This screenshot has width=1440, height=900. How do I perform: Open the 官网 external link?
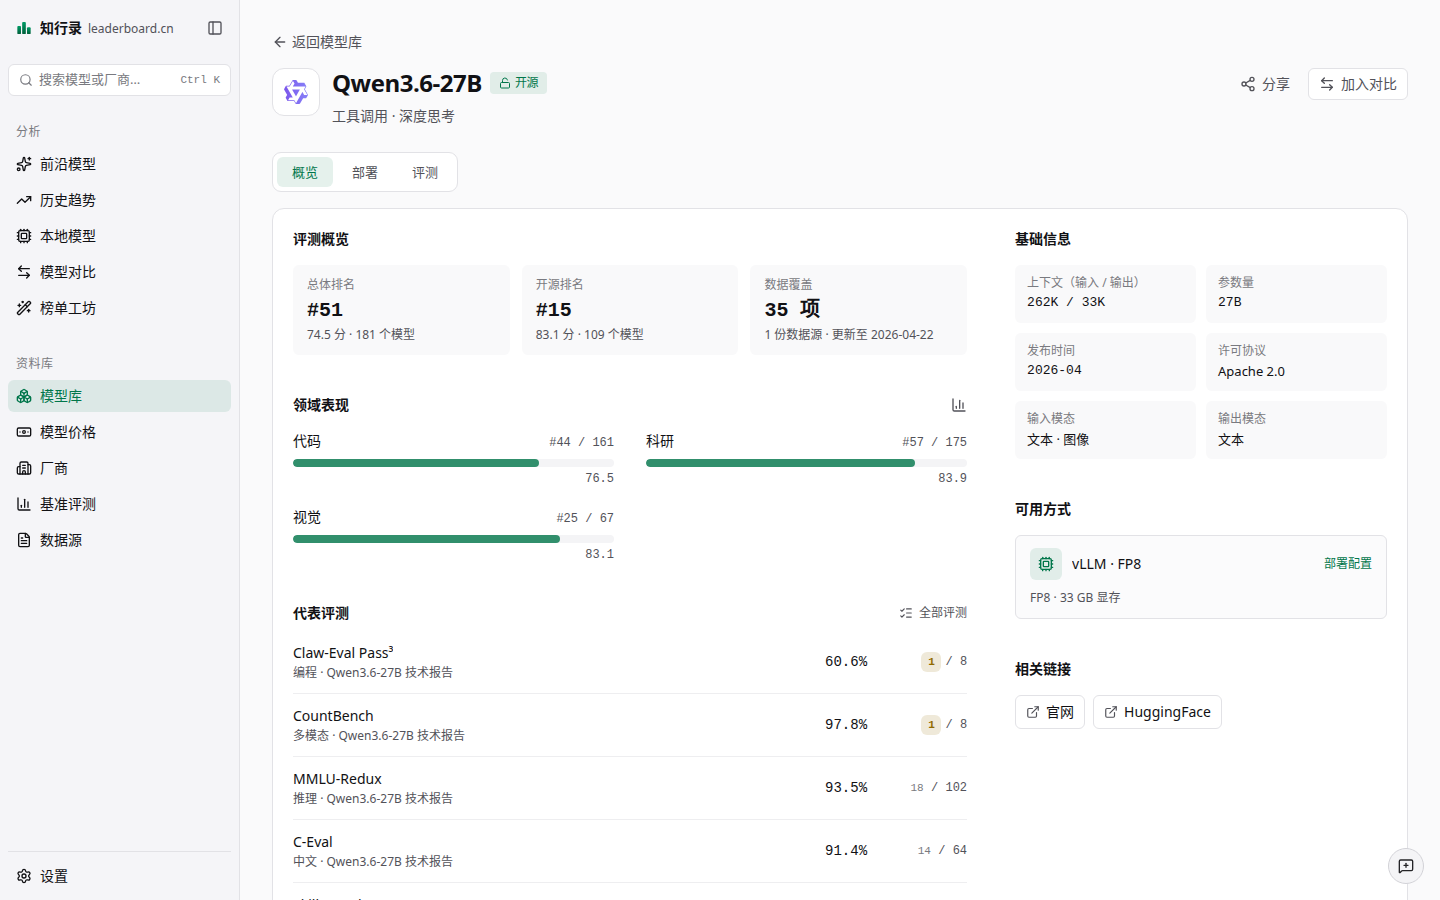point(1050,712)
